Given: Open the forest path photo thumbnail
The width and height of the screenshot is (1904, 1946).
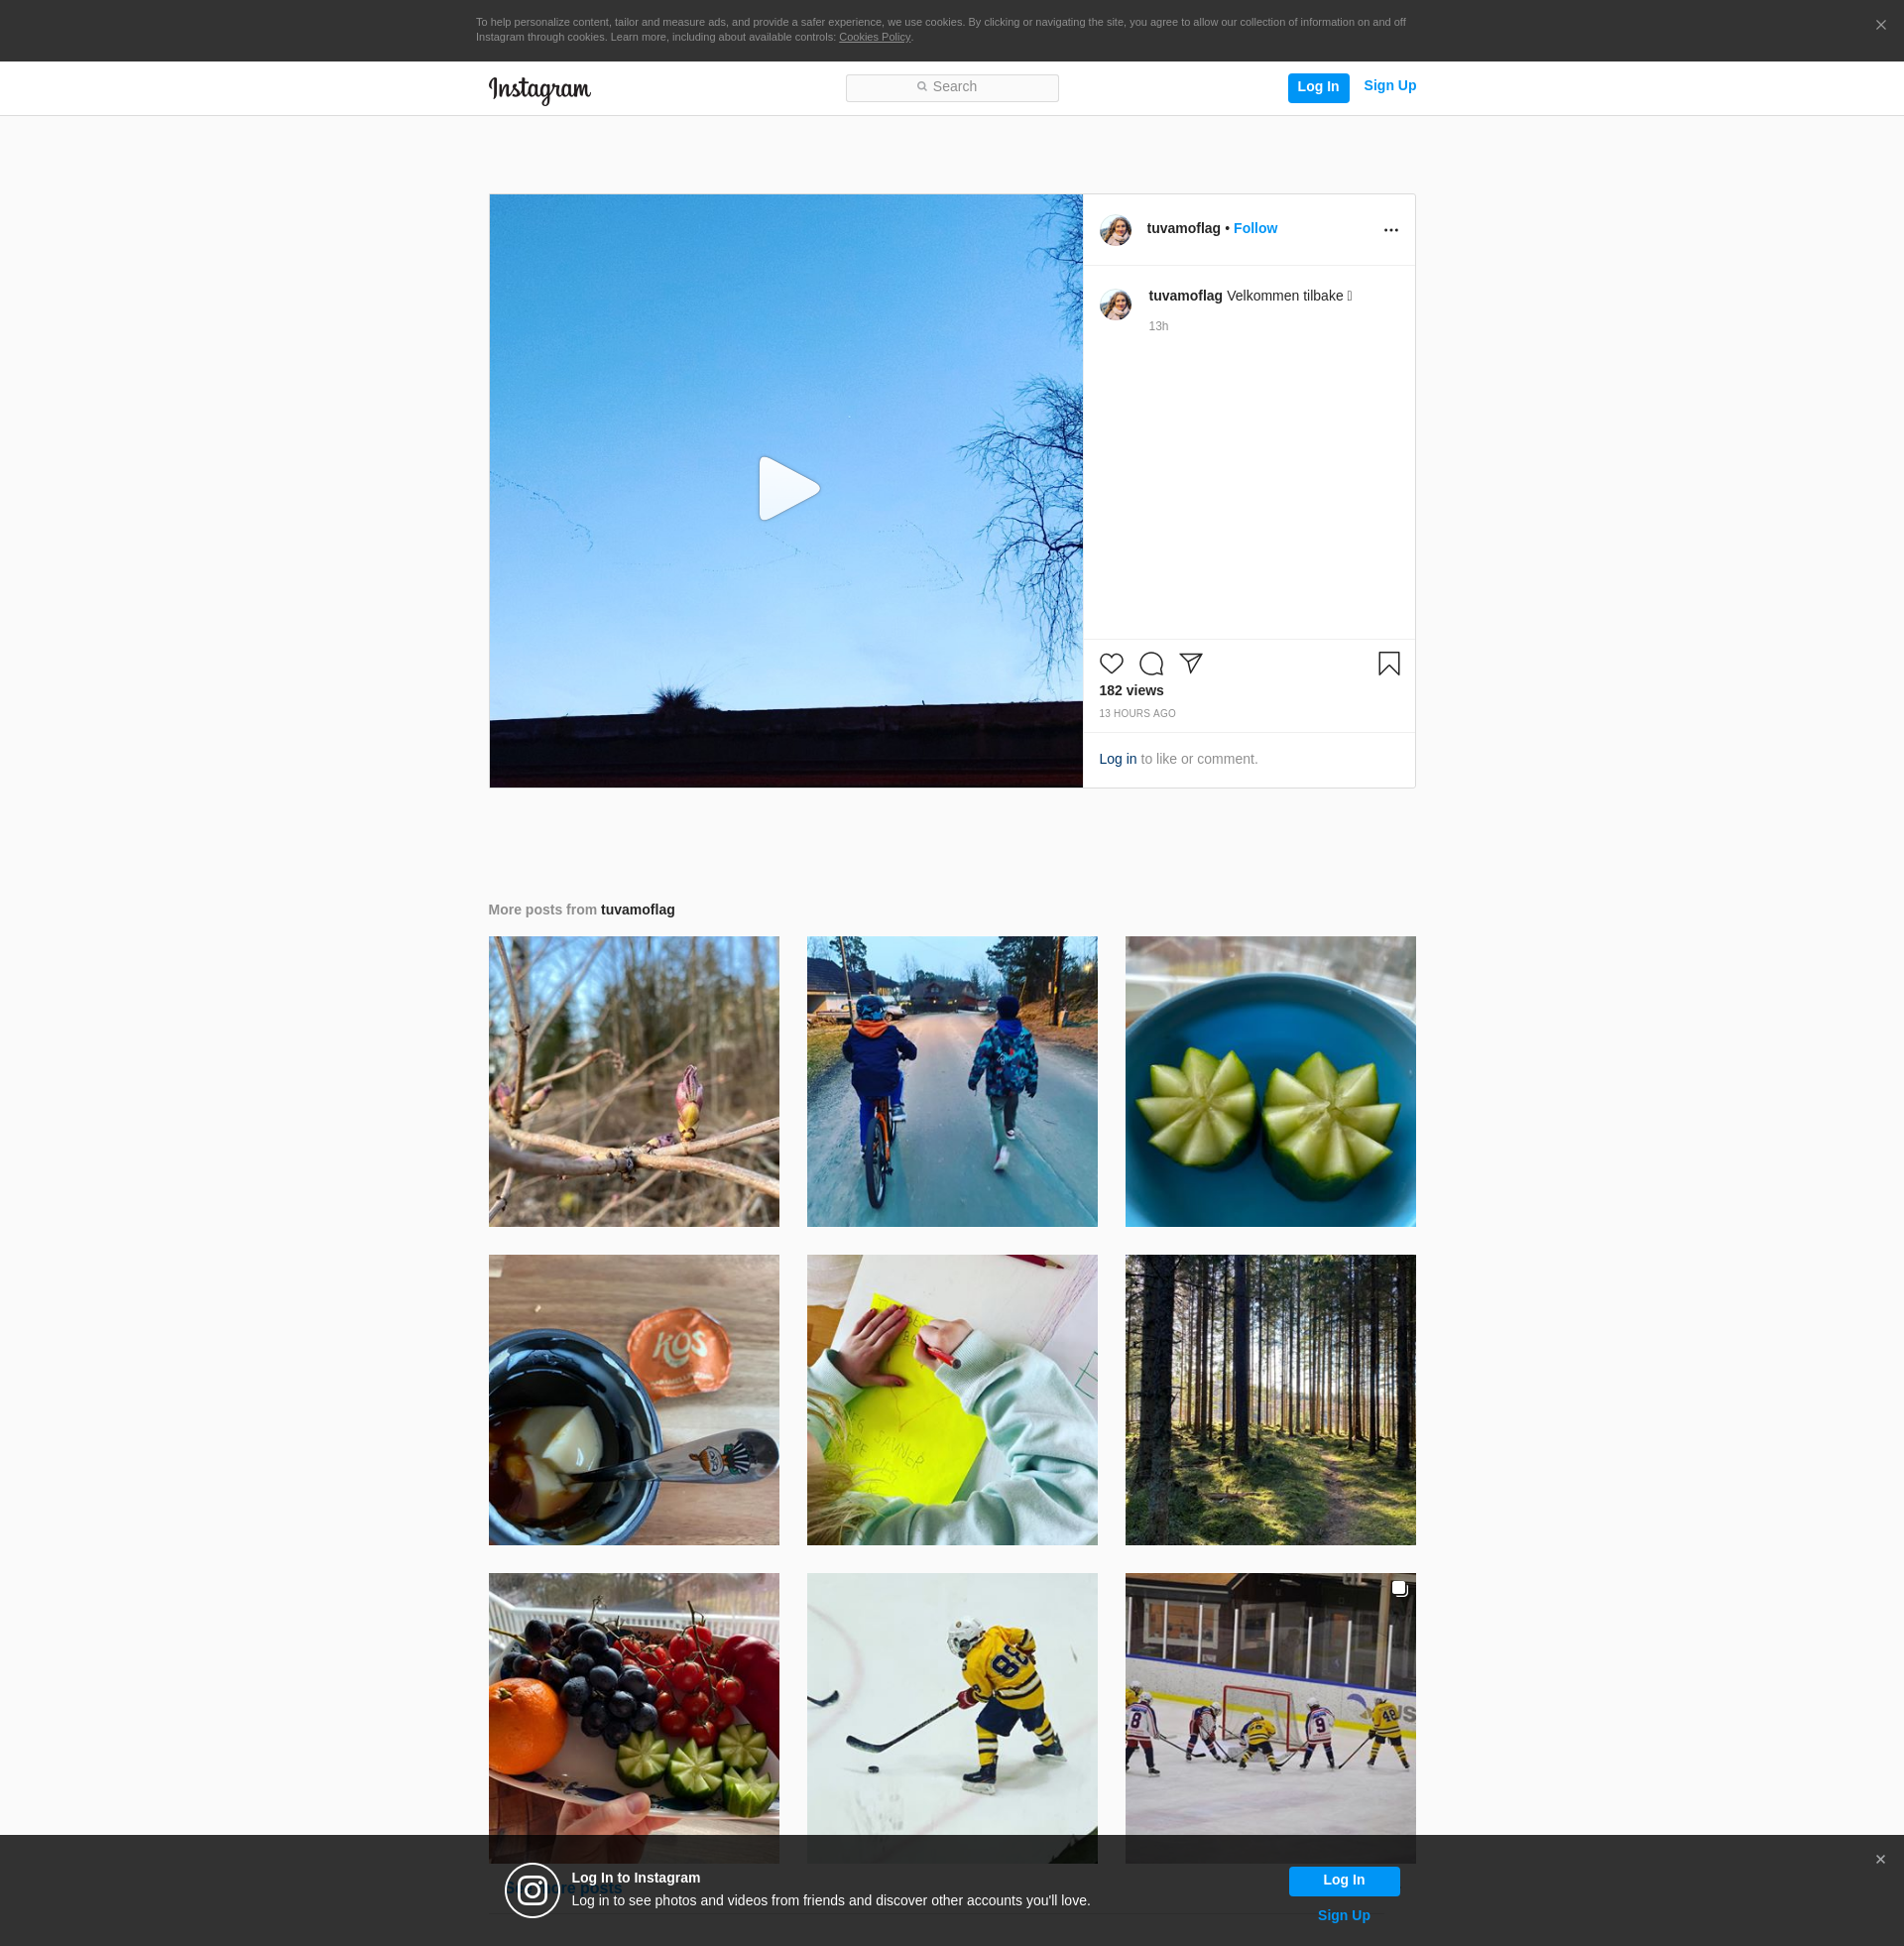Looking at the screenshot, I should coord(1270,1399).
